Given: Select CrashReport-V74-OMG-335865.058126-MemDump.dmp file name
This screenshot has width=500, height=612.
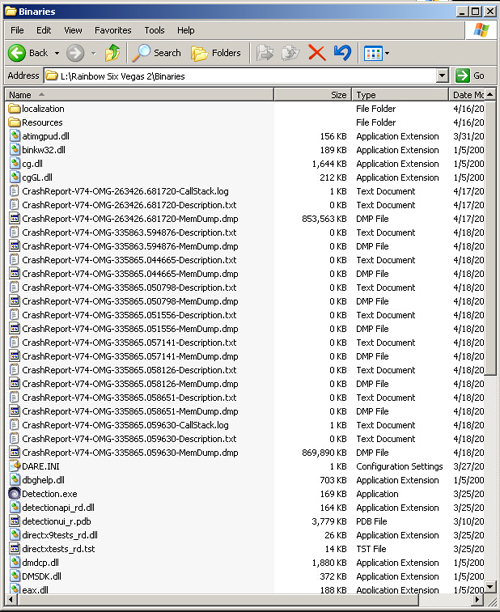Looking at the screenshot, I should click(130, 384).
